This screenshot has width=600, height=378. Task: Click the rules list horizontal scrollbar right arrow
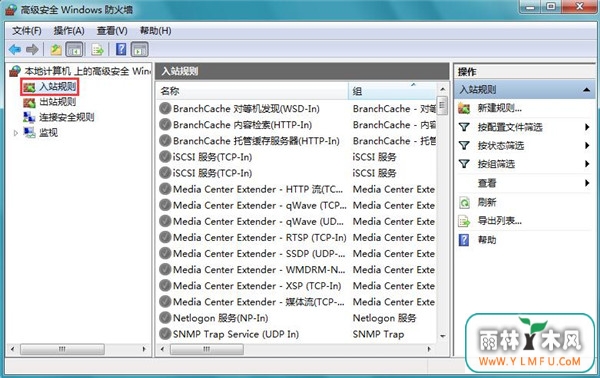pyautogui.click(x=429, y=349)
